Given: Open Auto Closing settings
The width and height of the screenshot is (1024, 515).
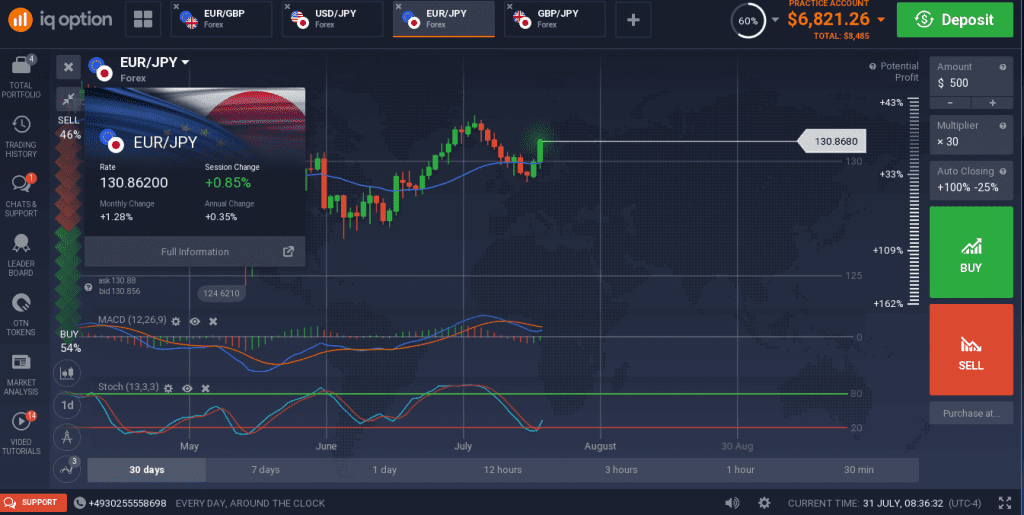Looking at the screenshot, I should 971,181.
